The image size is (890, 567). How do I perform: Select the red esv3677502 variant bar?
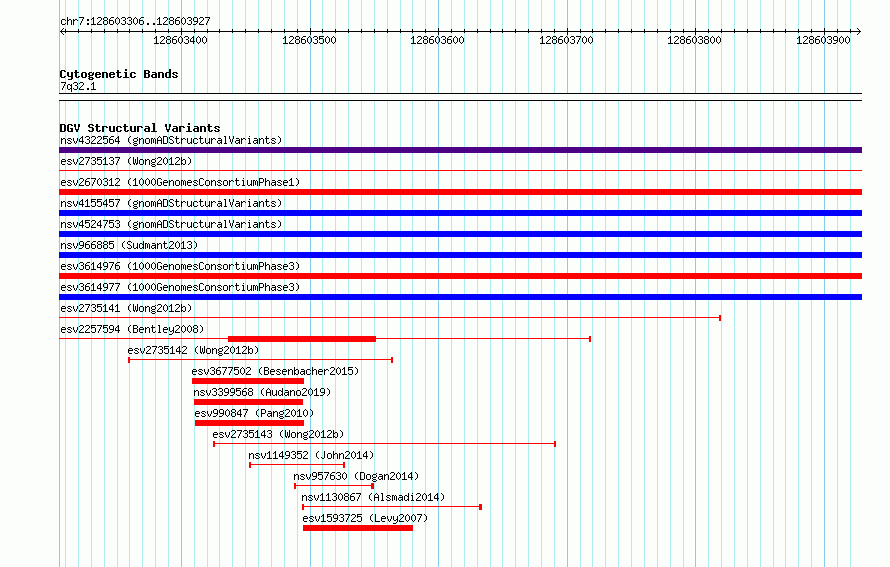pyautogui.click(x=248, y=381)
